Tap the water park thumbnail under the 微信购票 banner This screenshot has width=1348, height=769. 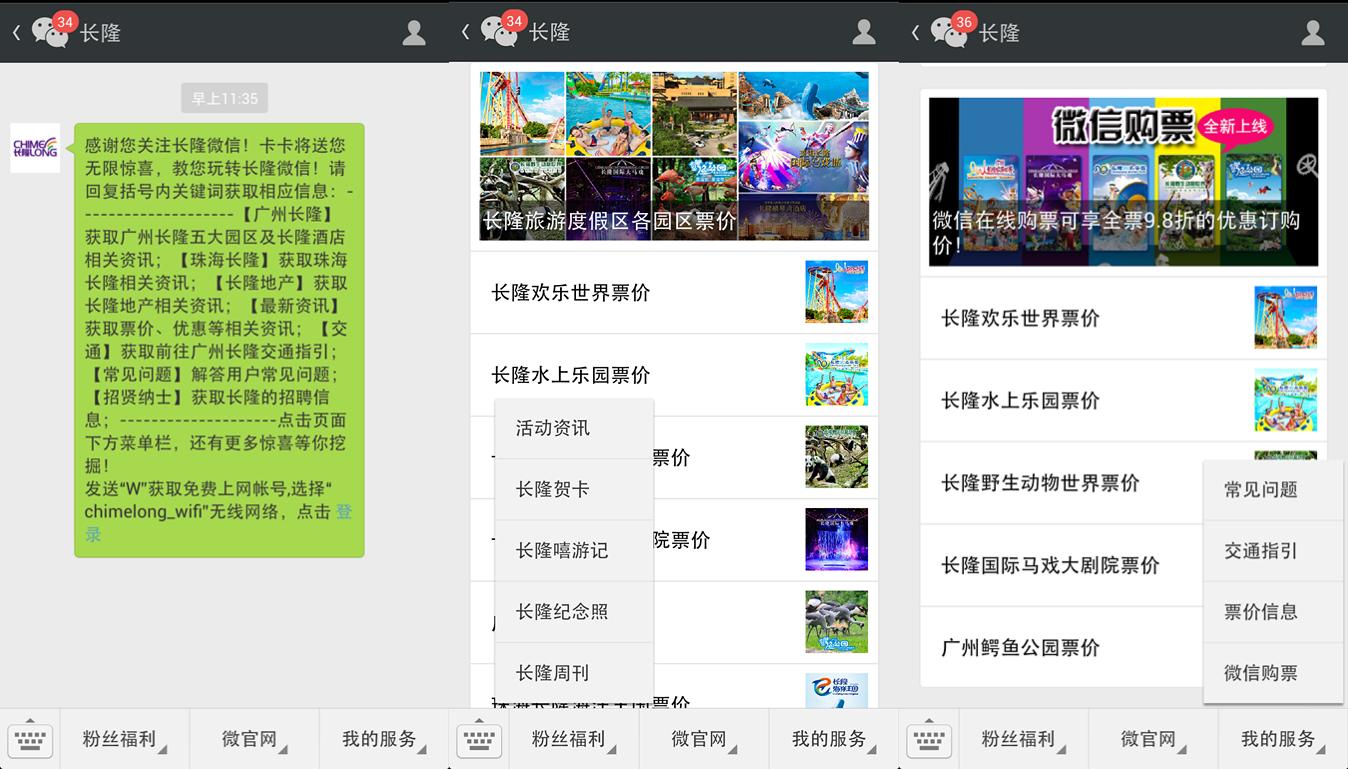(x=1286, y=400)
